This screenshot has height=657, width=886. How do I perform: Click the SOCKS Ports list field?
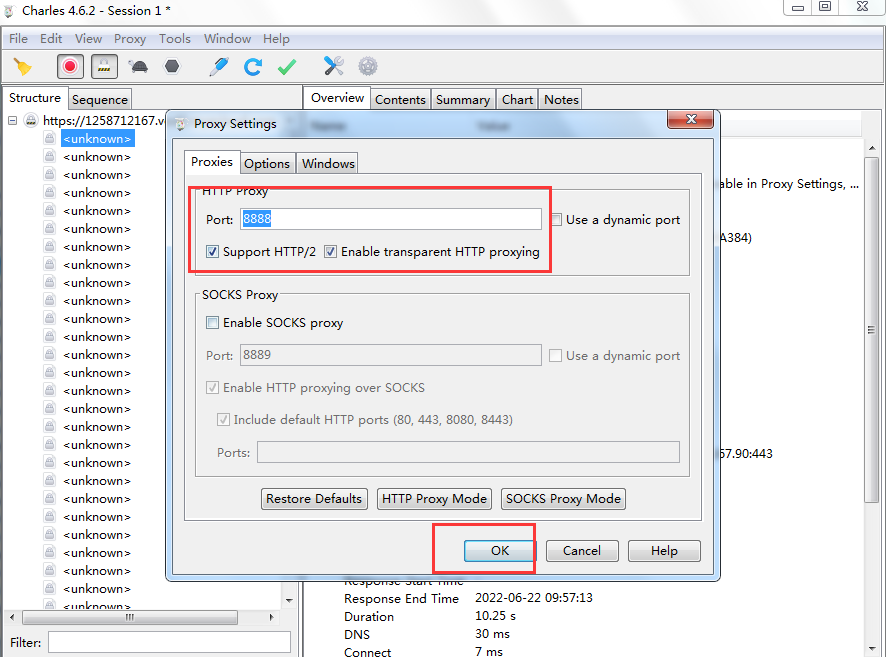468,452
